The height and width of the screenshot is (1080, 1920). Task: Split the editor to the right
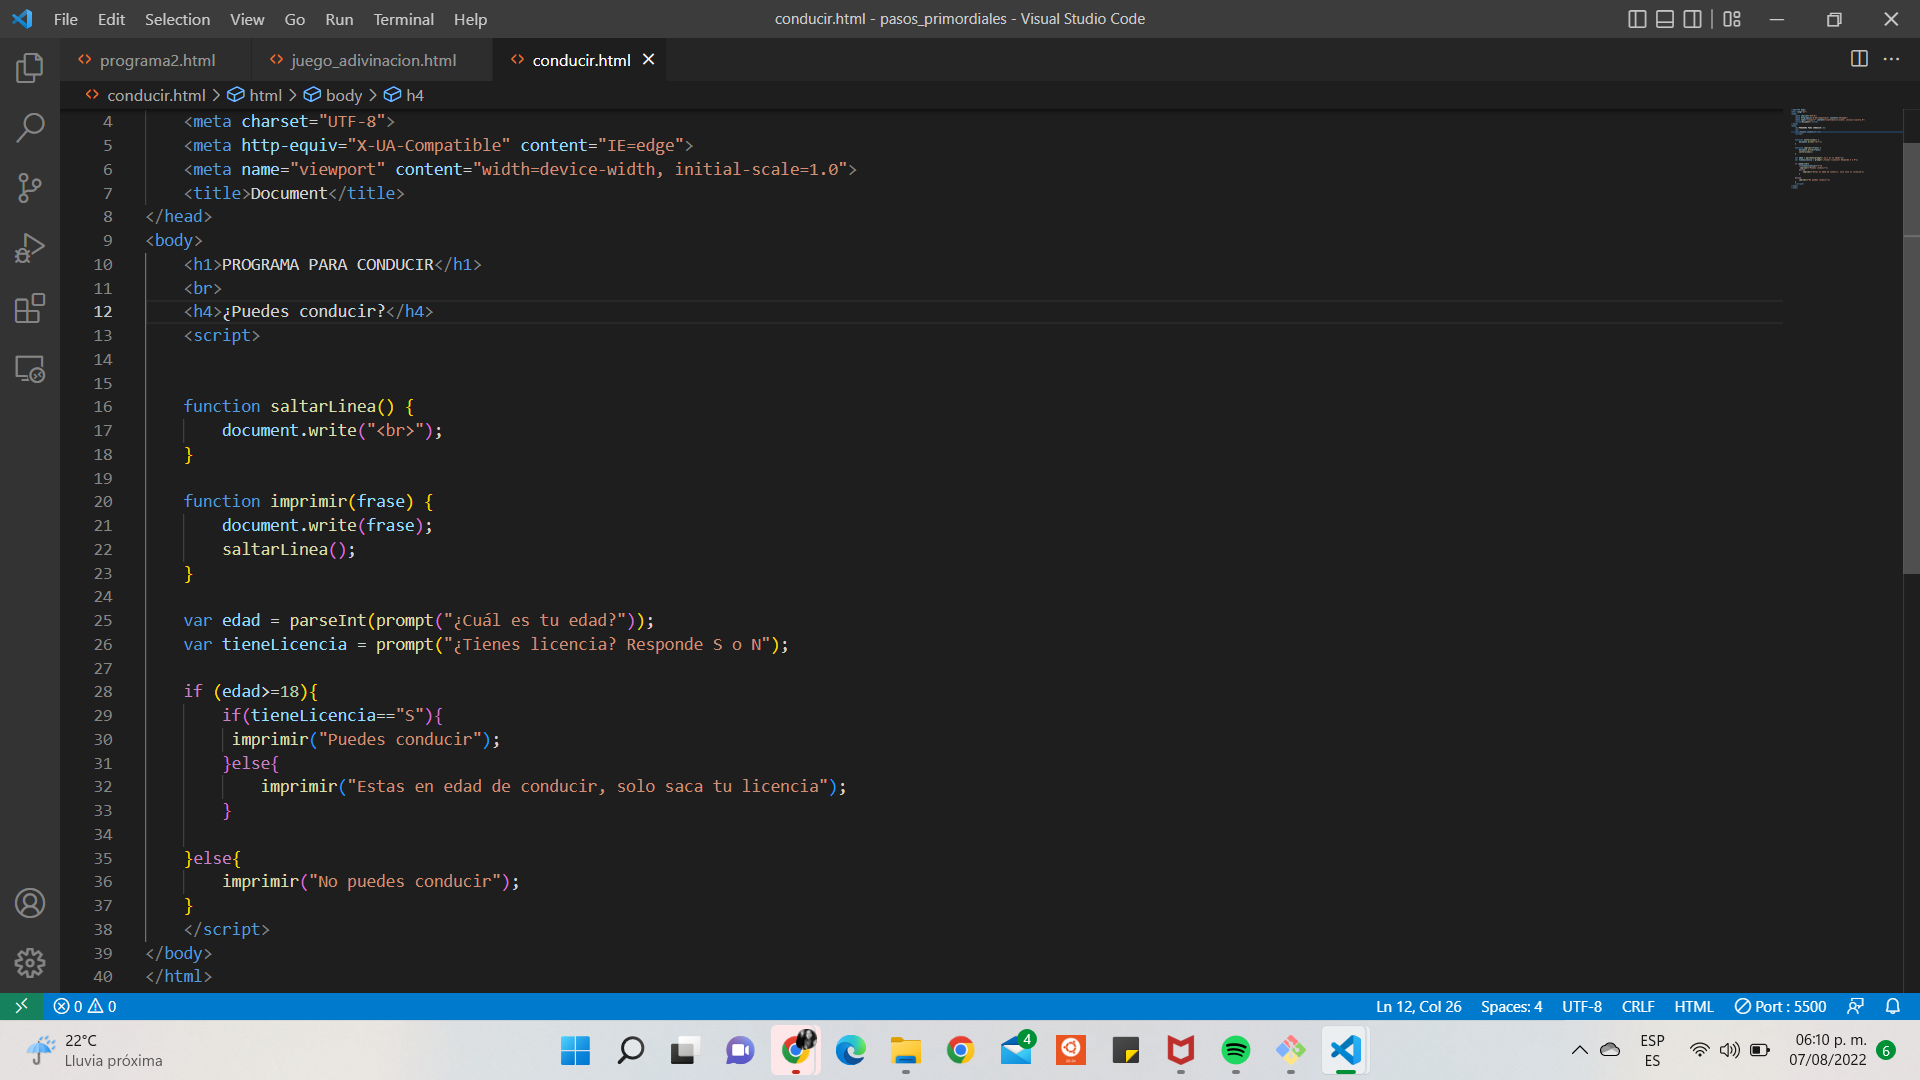(x=1859, y=59)
